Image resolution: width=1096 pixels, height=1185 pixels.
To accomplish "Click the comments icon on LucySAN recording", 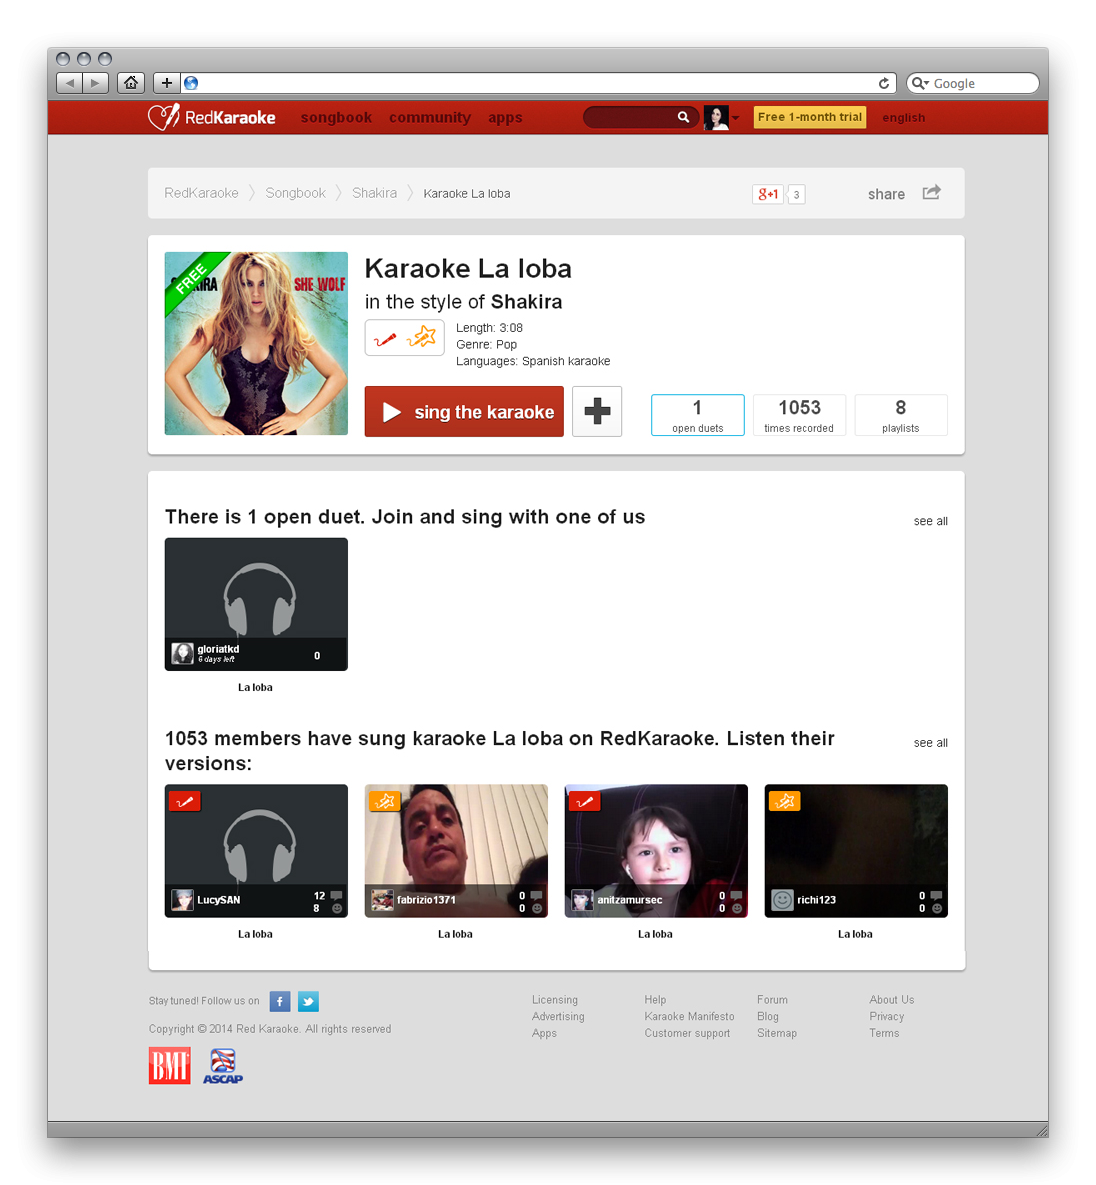I will (336, 896).
